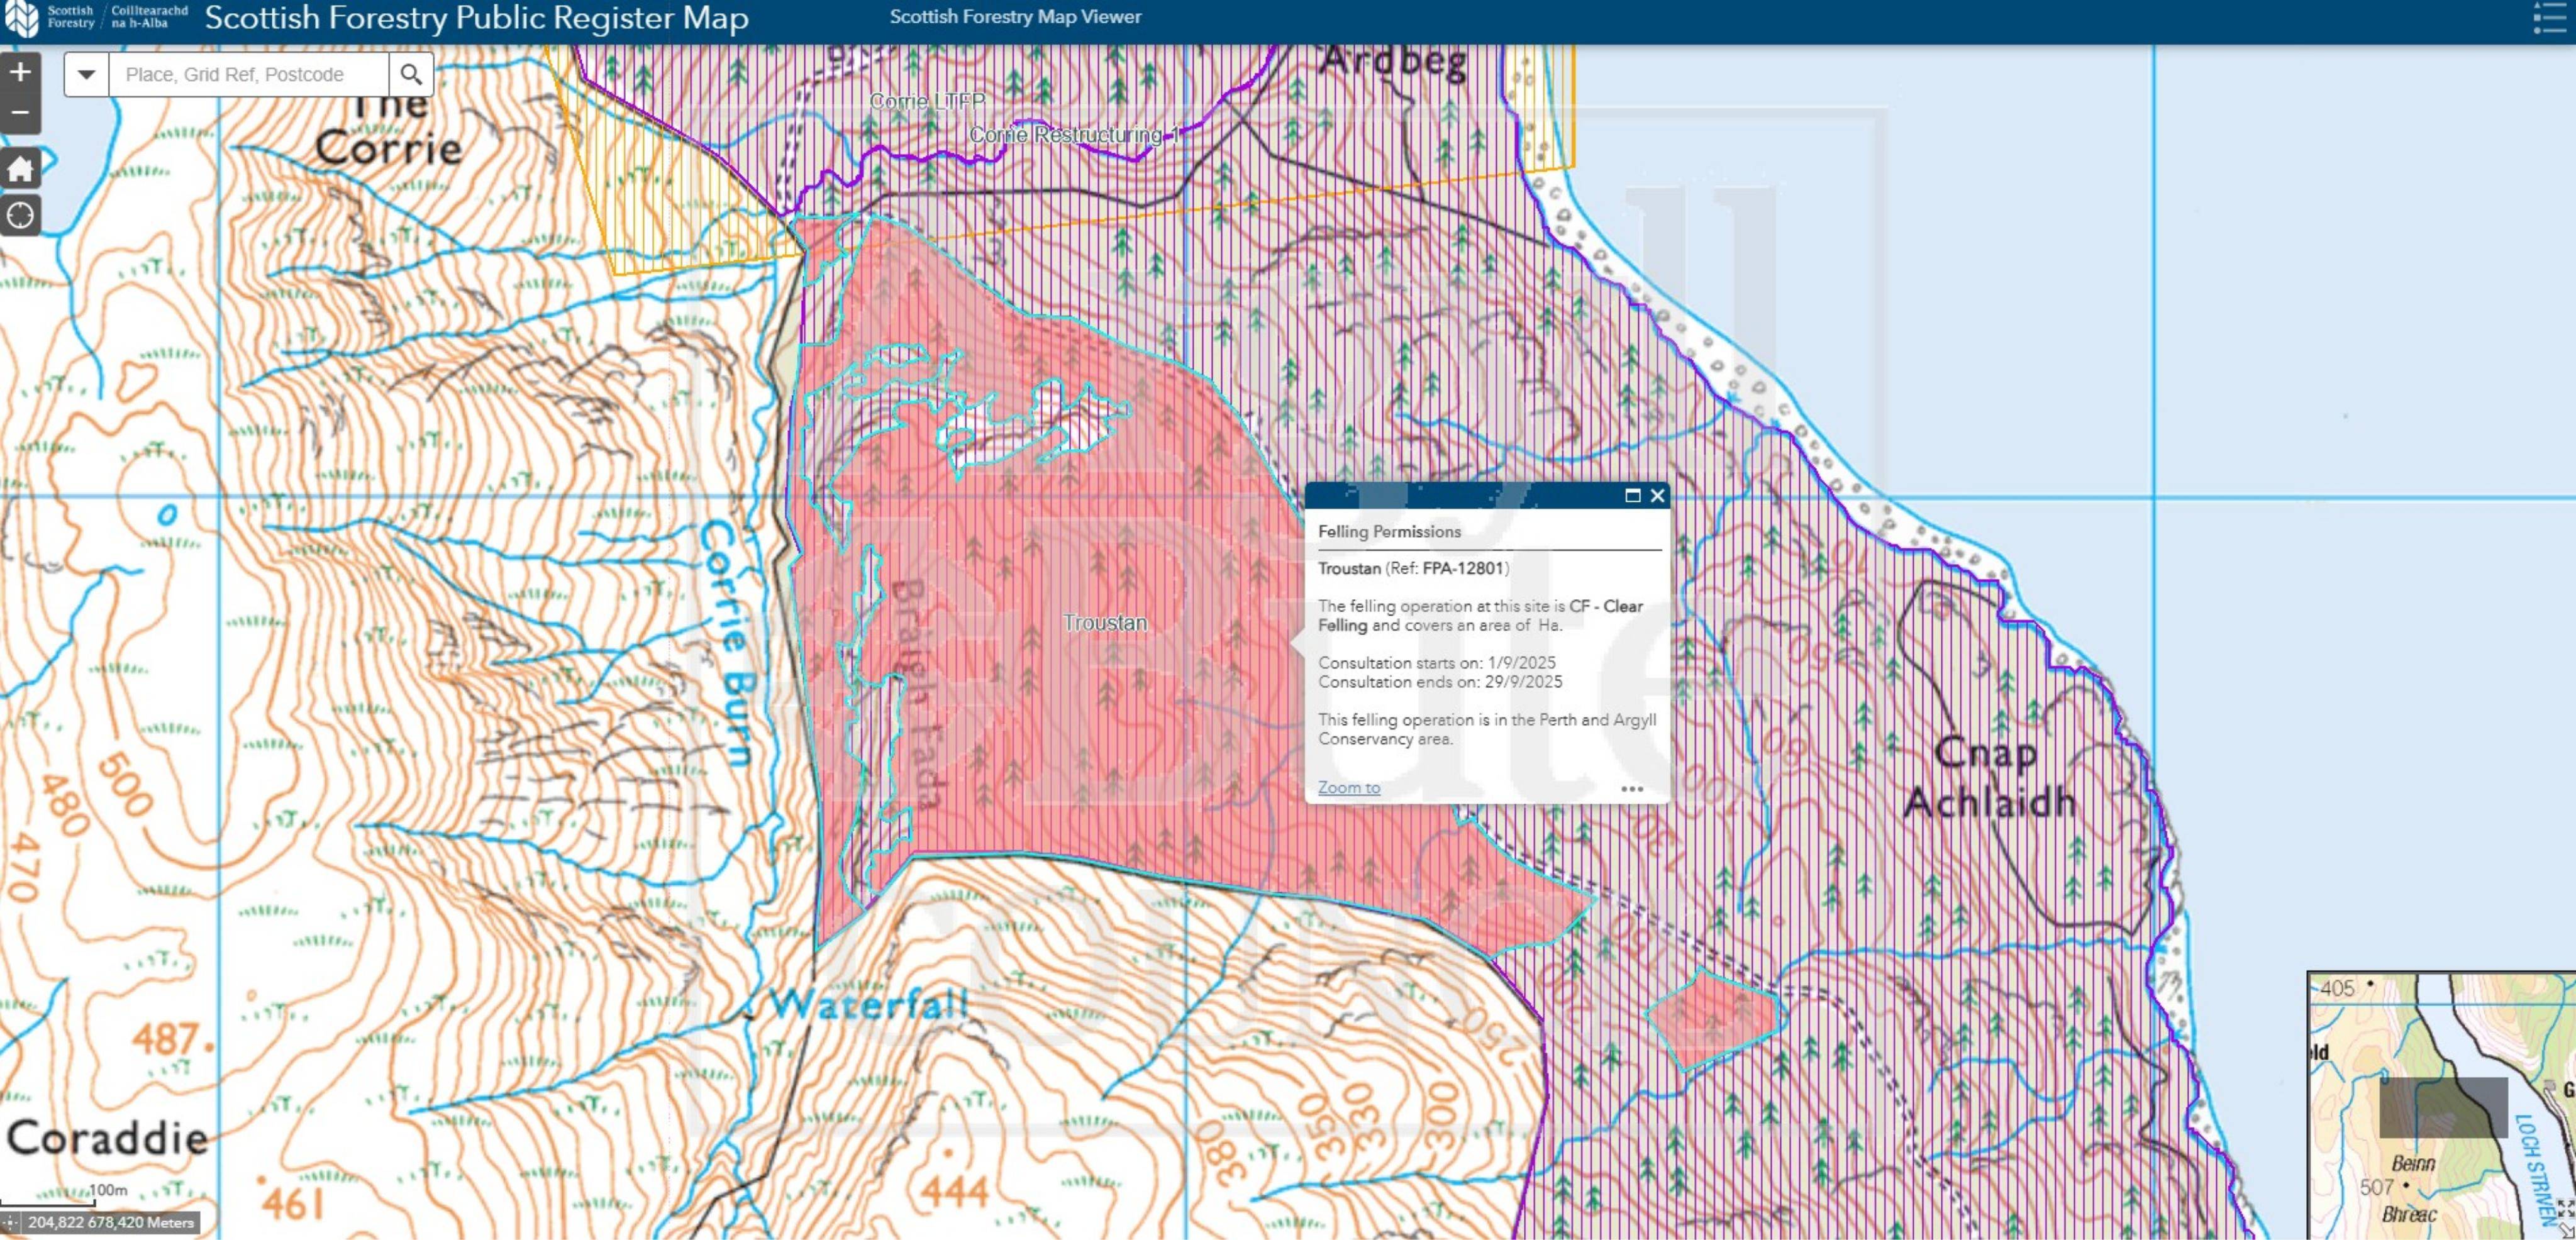Expand the search source dropdown arrow
This screenshot has width=2576, height=1240.
coord(87,74)
